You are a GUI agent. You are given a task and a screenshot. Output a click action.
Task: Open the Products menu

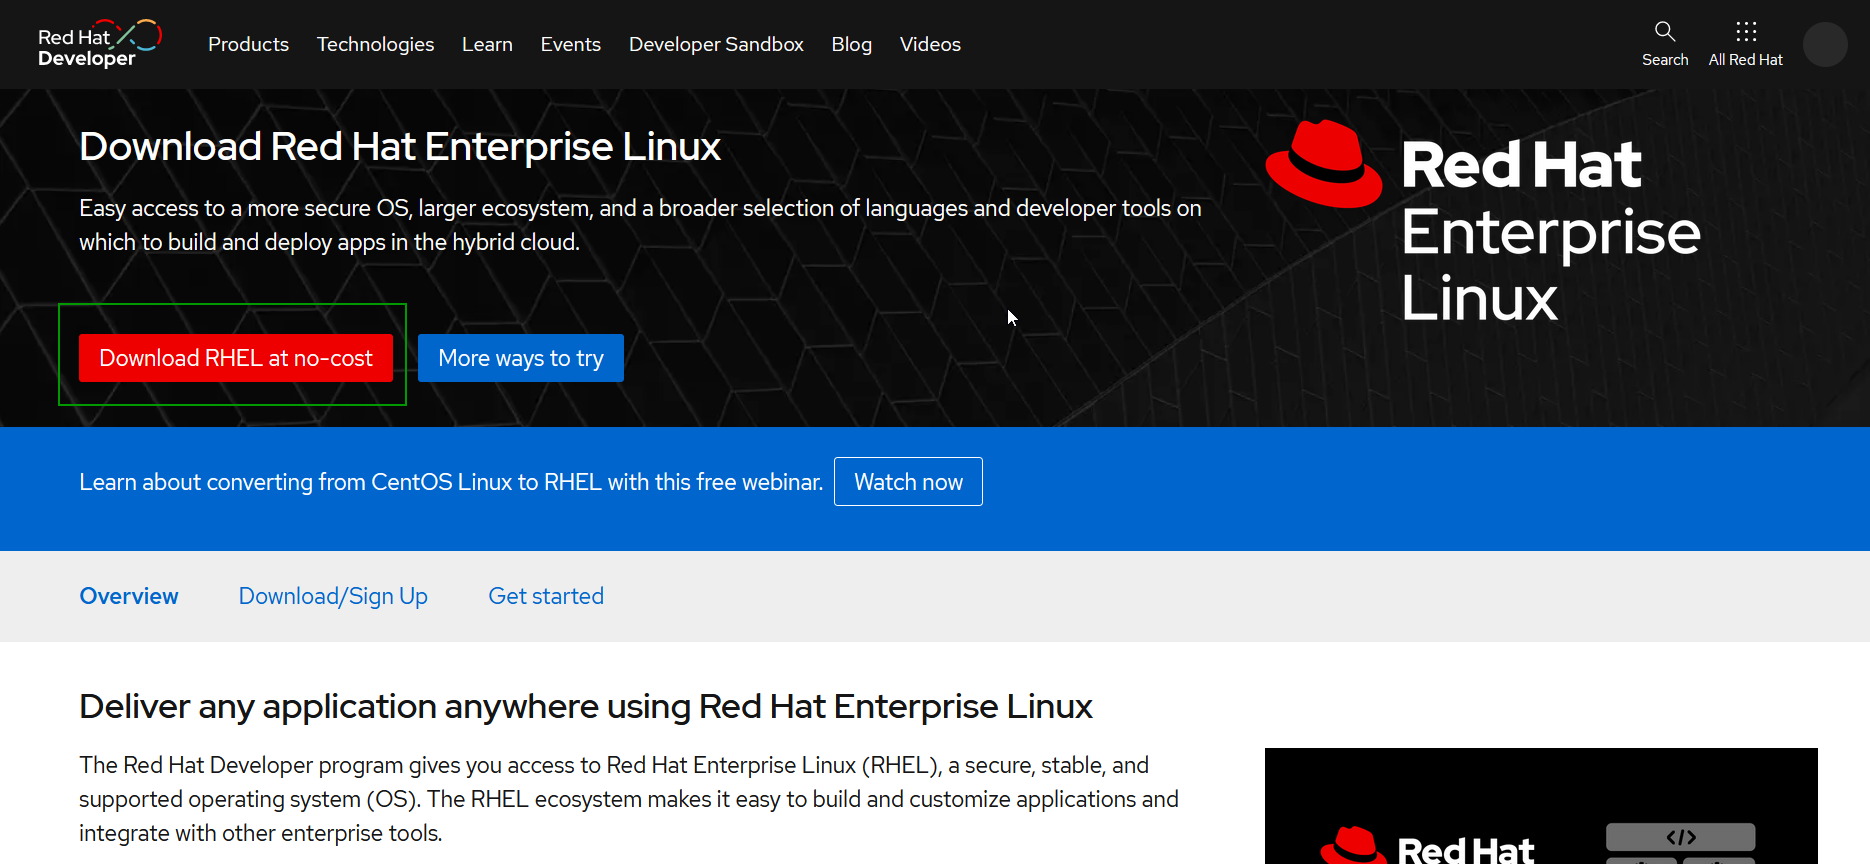click(x=248, y=45)
